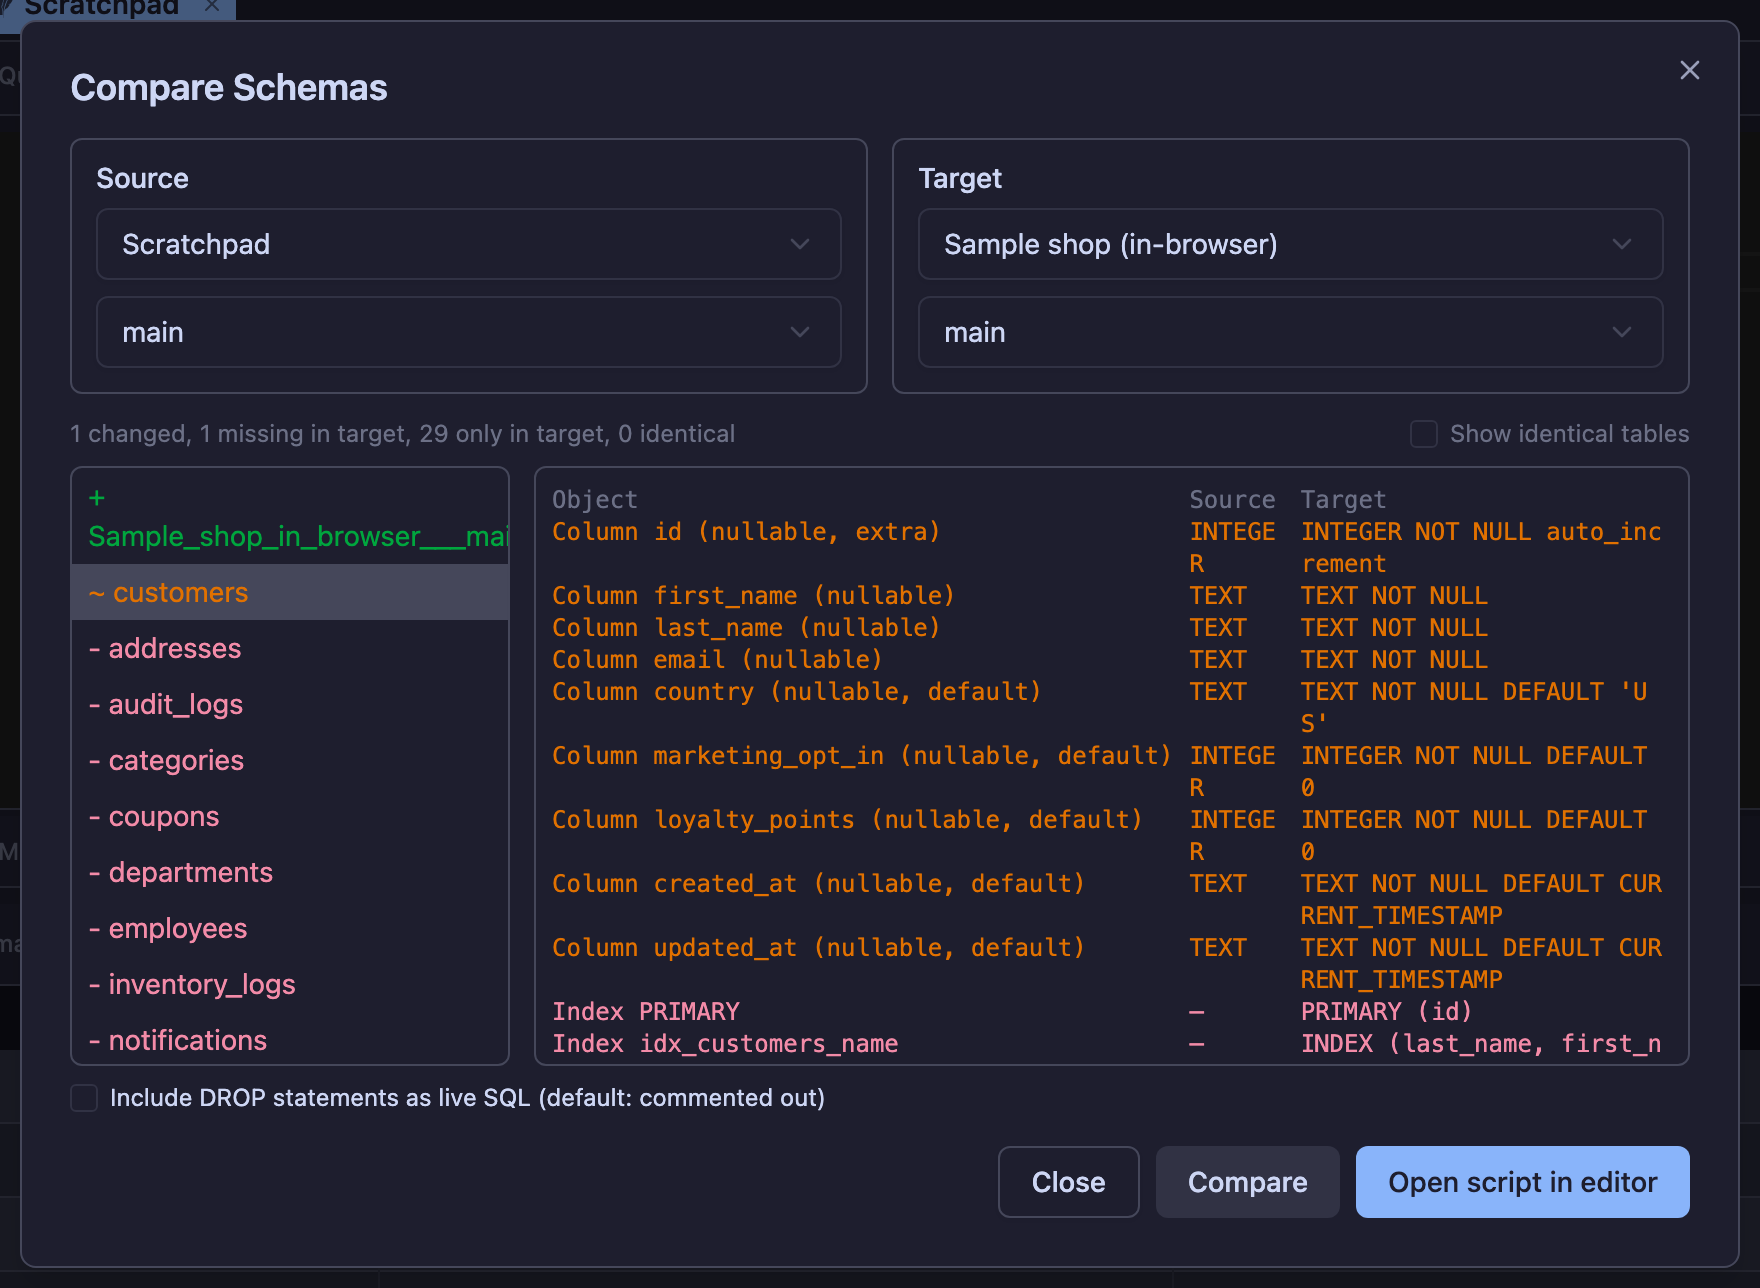Click the 'Column first_name (nullable)' row
This screenshot has height=1288, width=1760.
tap(1110, 596)
